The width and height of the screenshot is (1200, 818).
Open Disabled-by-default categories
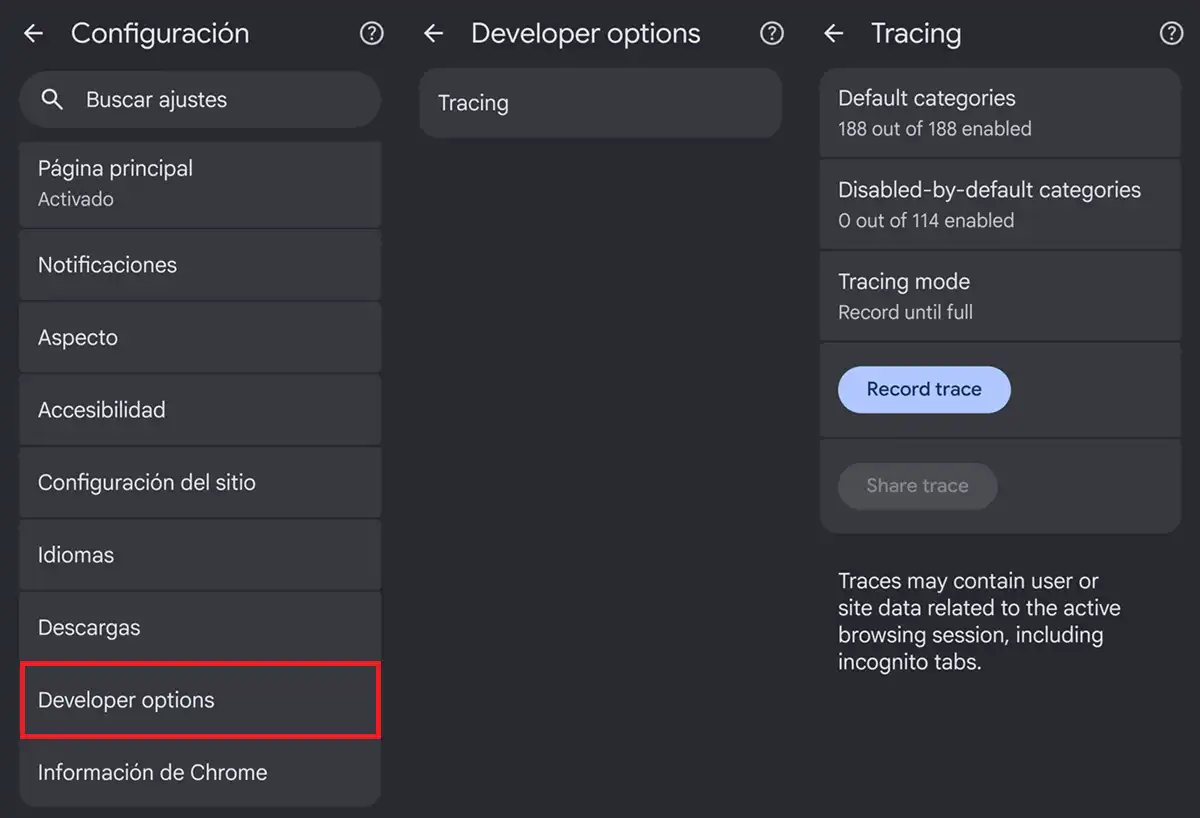[1000, 204]
